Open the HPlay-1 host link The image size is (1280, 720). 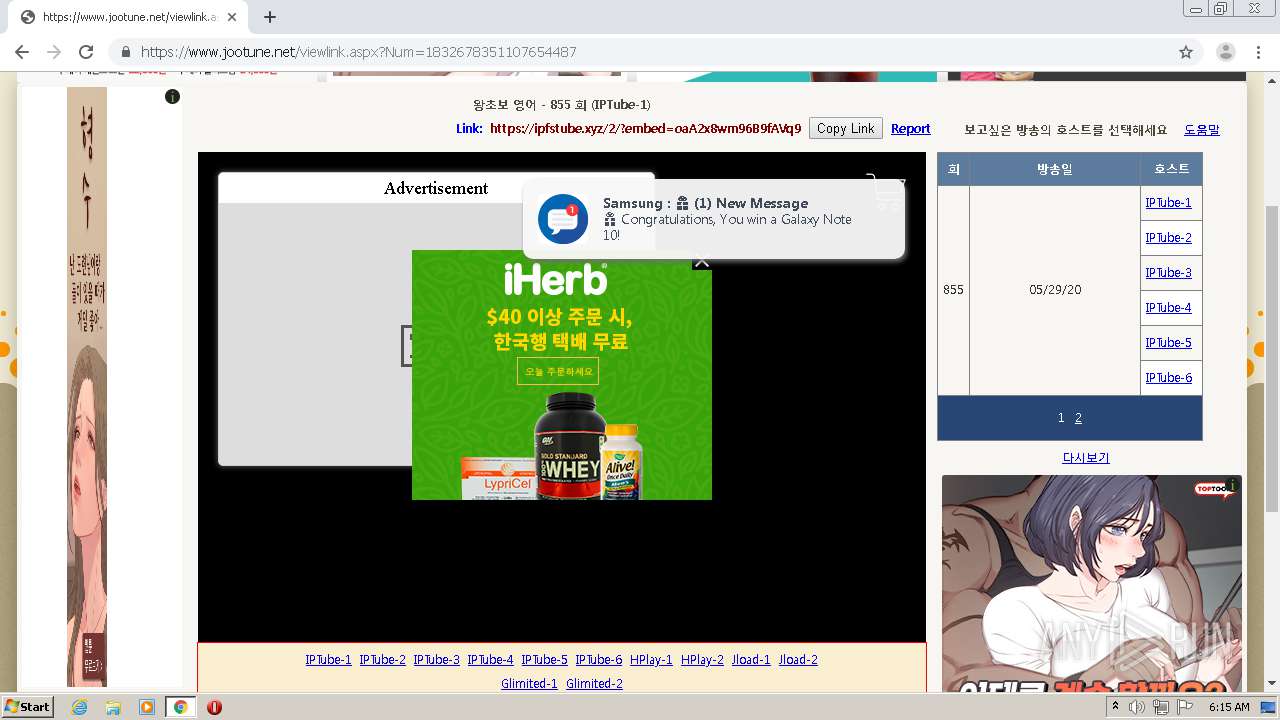tap(651, 660)
